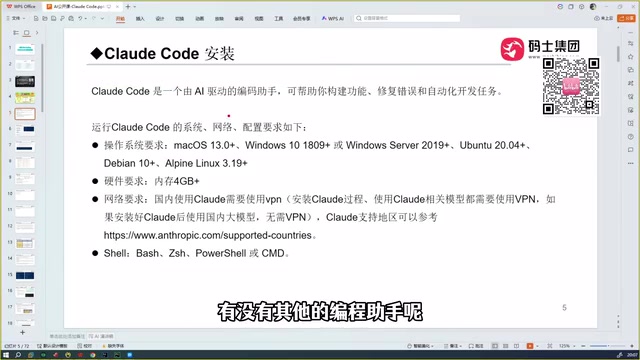
Task: Click the command search box in ribbon
Action: [x=407, y=18]
